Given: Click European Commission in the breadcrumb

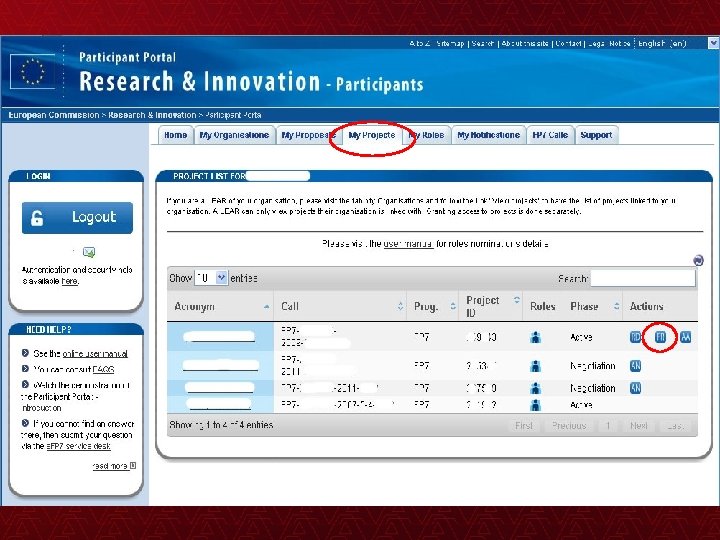Looking at the screenshot, I should pyautogui.click(x=54, y=115).
